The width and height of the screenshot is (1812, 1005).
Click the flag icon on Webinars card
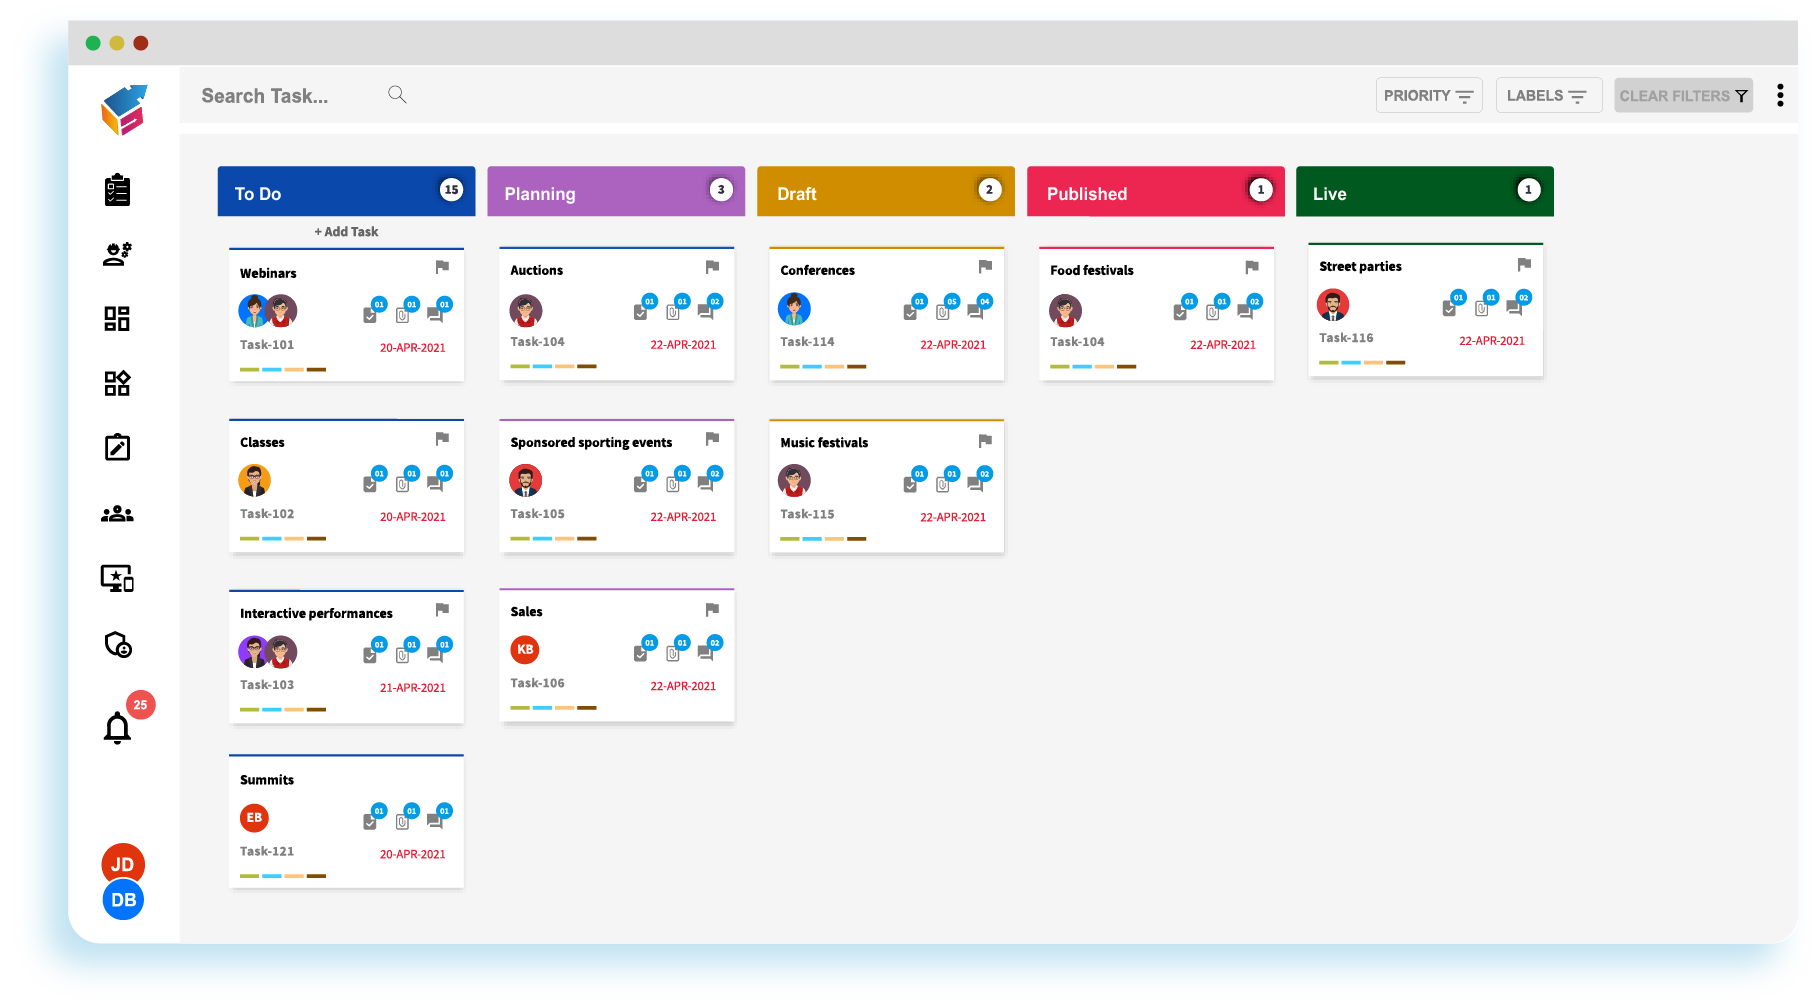442,267
